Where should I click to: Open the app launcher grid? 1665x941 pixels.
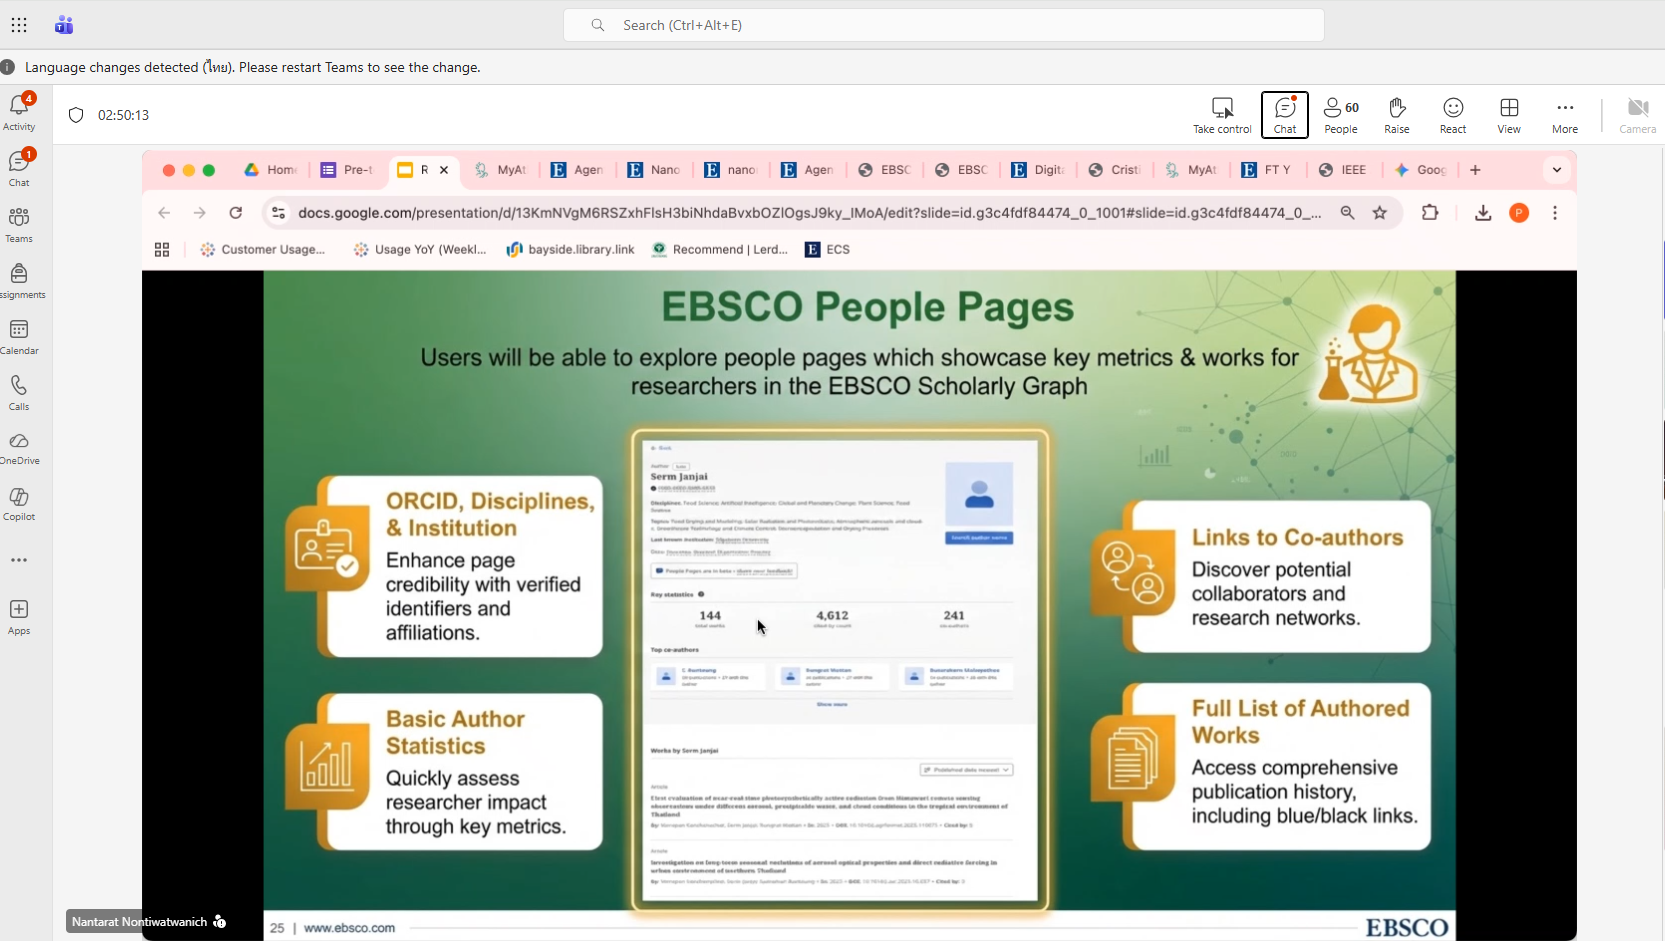click(19, 25)
